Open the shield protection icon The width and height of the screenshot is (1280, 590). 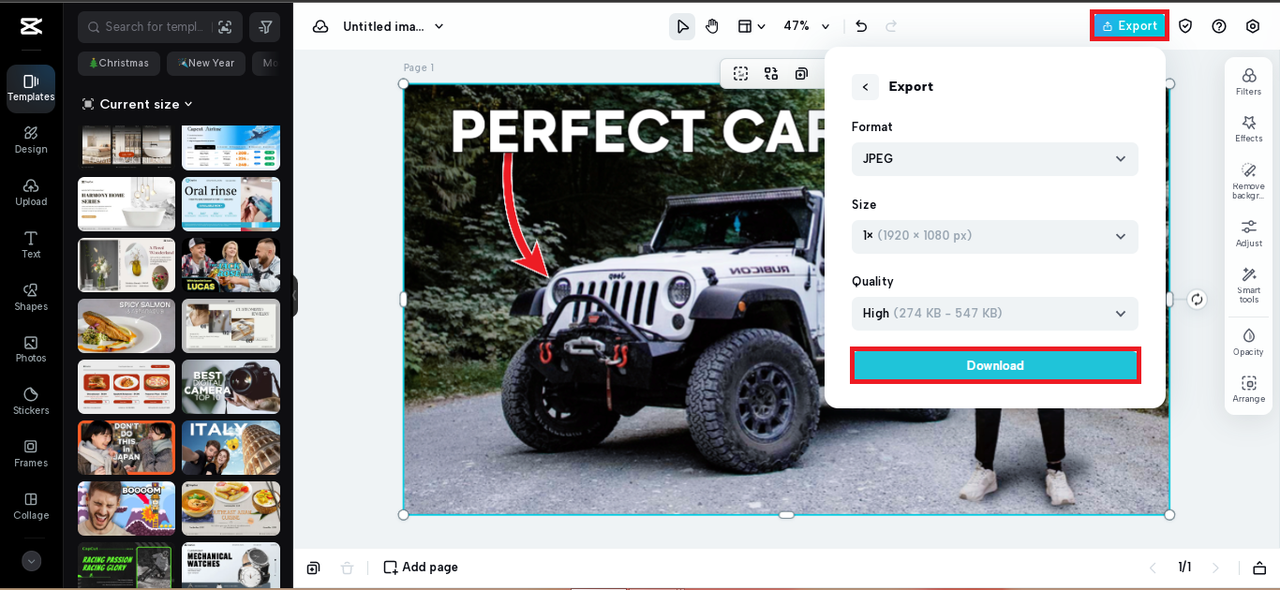click(1185, 26)
